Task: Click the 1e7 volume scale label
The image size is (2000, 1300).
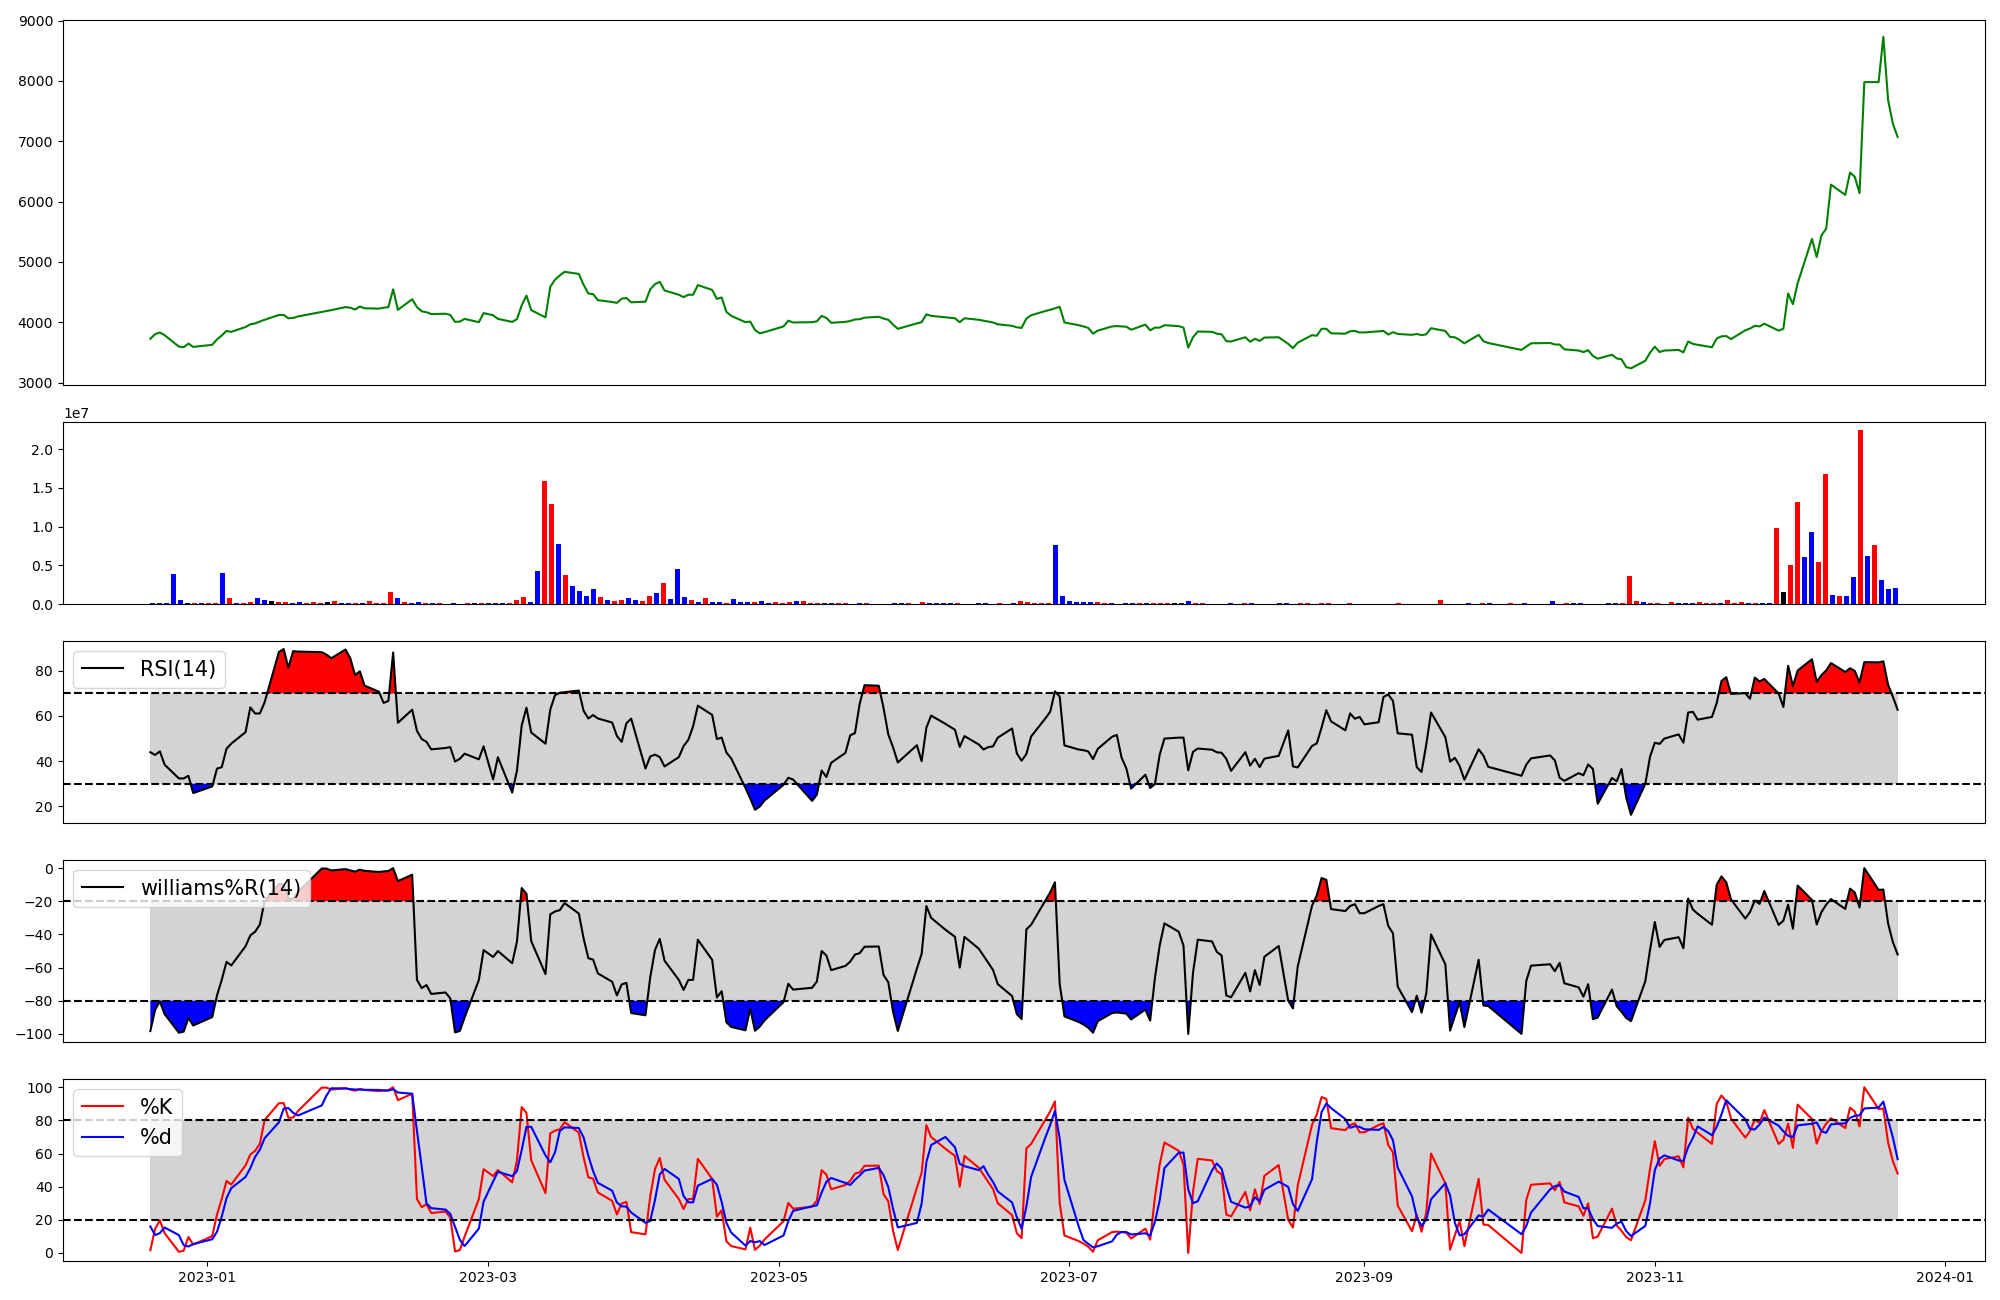Action: pos(76,414)
